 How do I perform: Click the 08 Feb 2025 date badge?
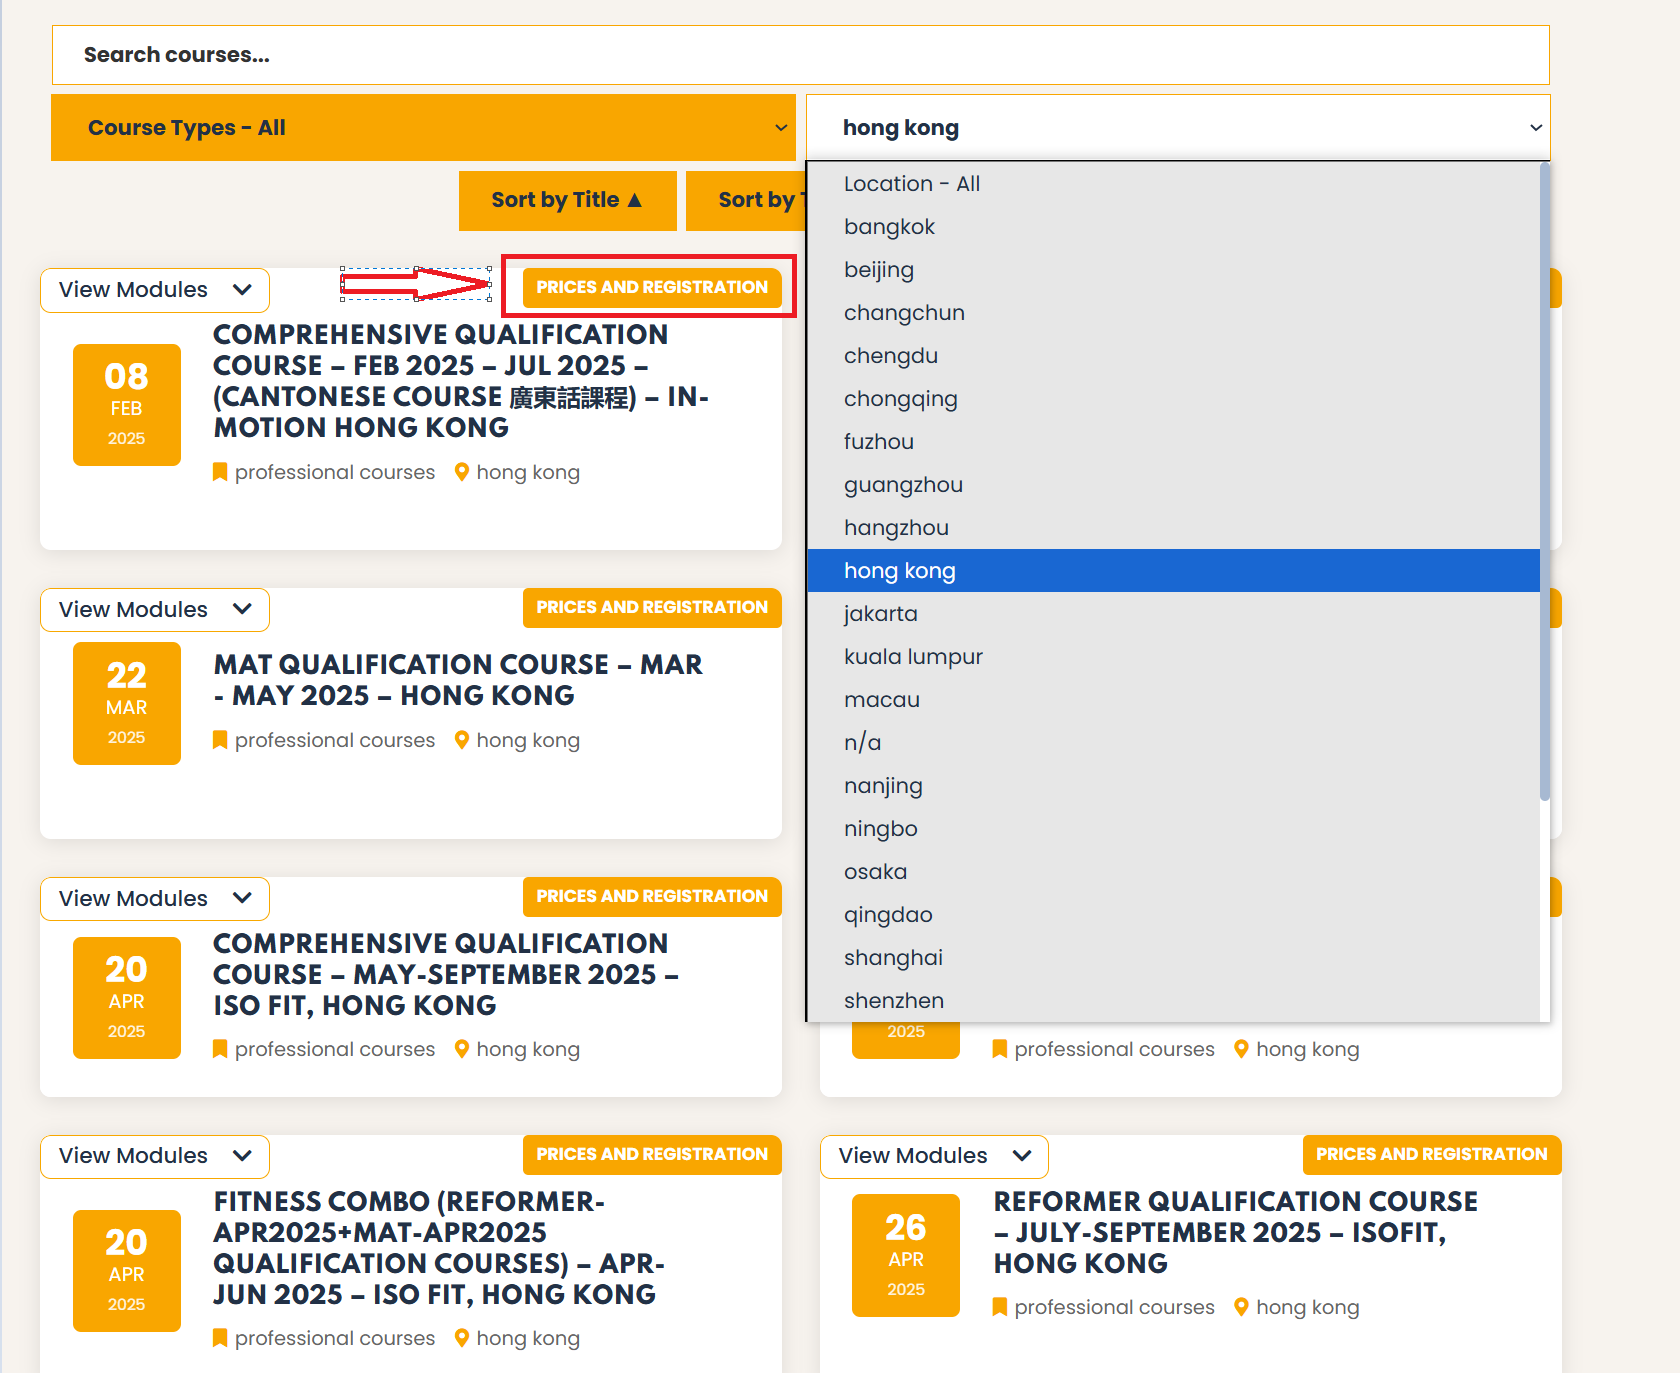[x=126, y=405]
